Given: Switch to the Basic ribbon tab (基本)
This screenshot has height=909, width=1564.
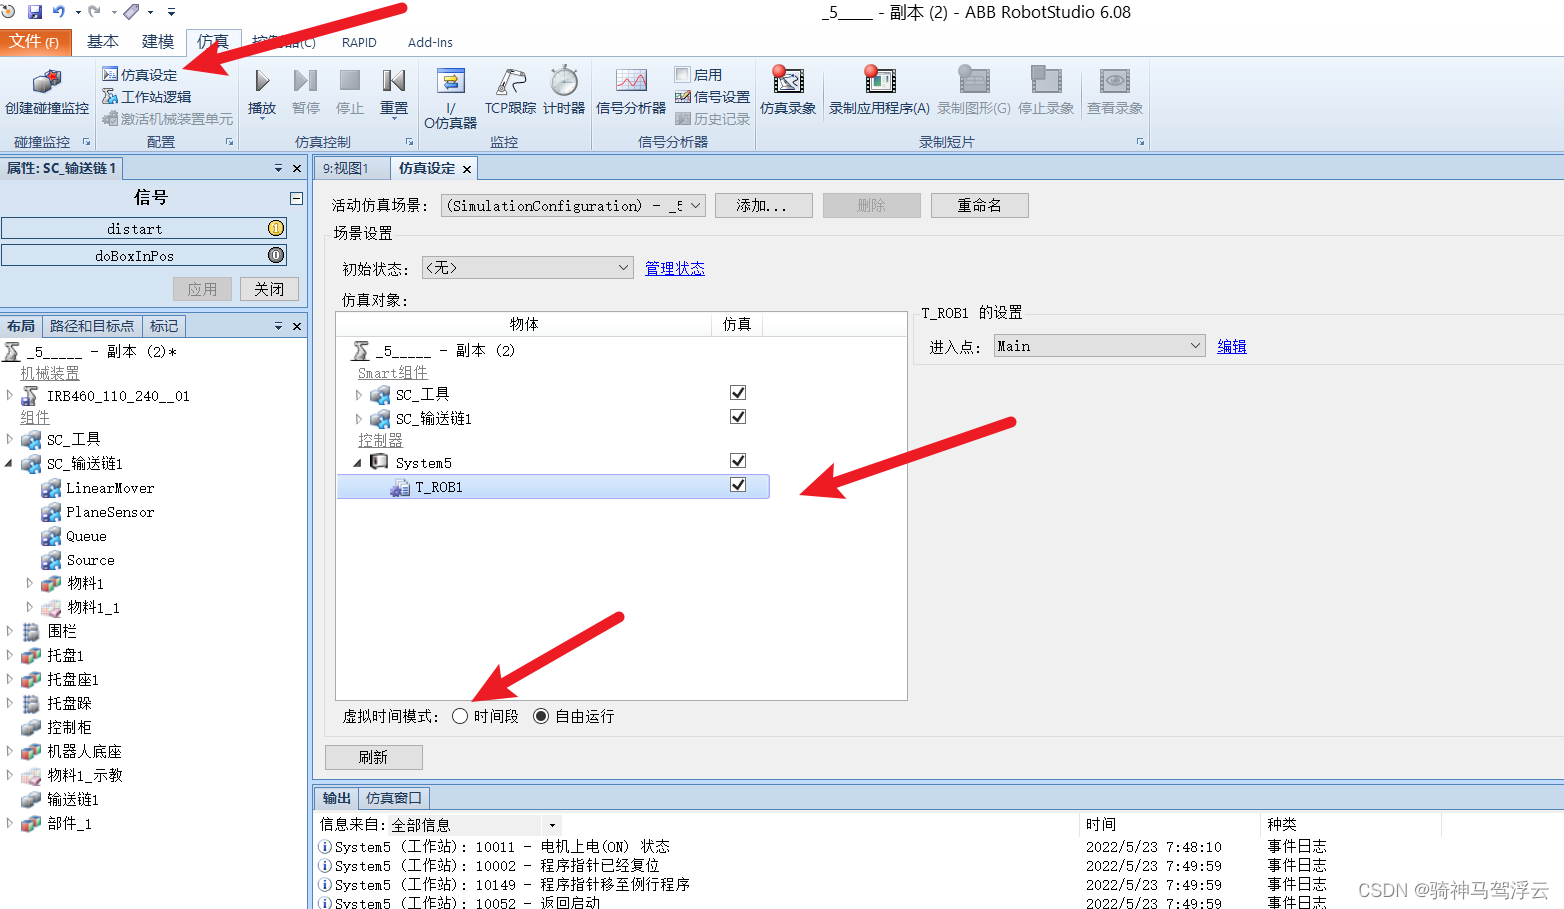Looking at the screenshot, I should (103, 42).
